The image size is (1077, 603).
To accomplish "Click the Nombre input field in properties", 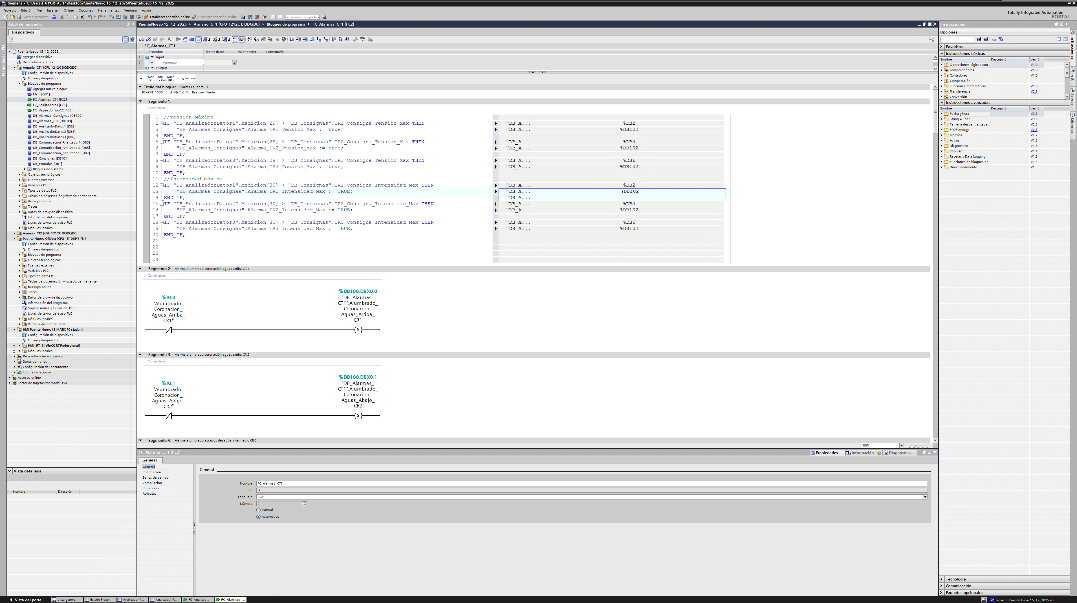I will click(x=591, y=483).
